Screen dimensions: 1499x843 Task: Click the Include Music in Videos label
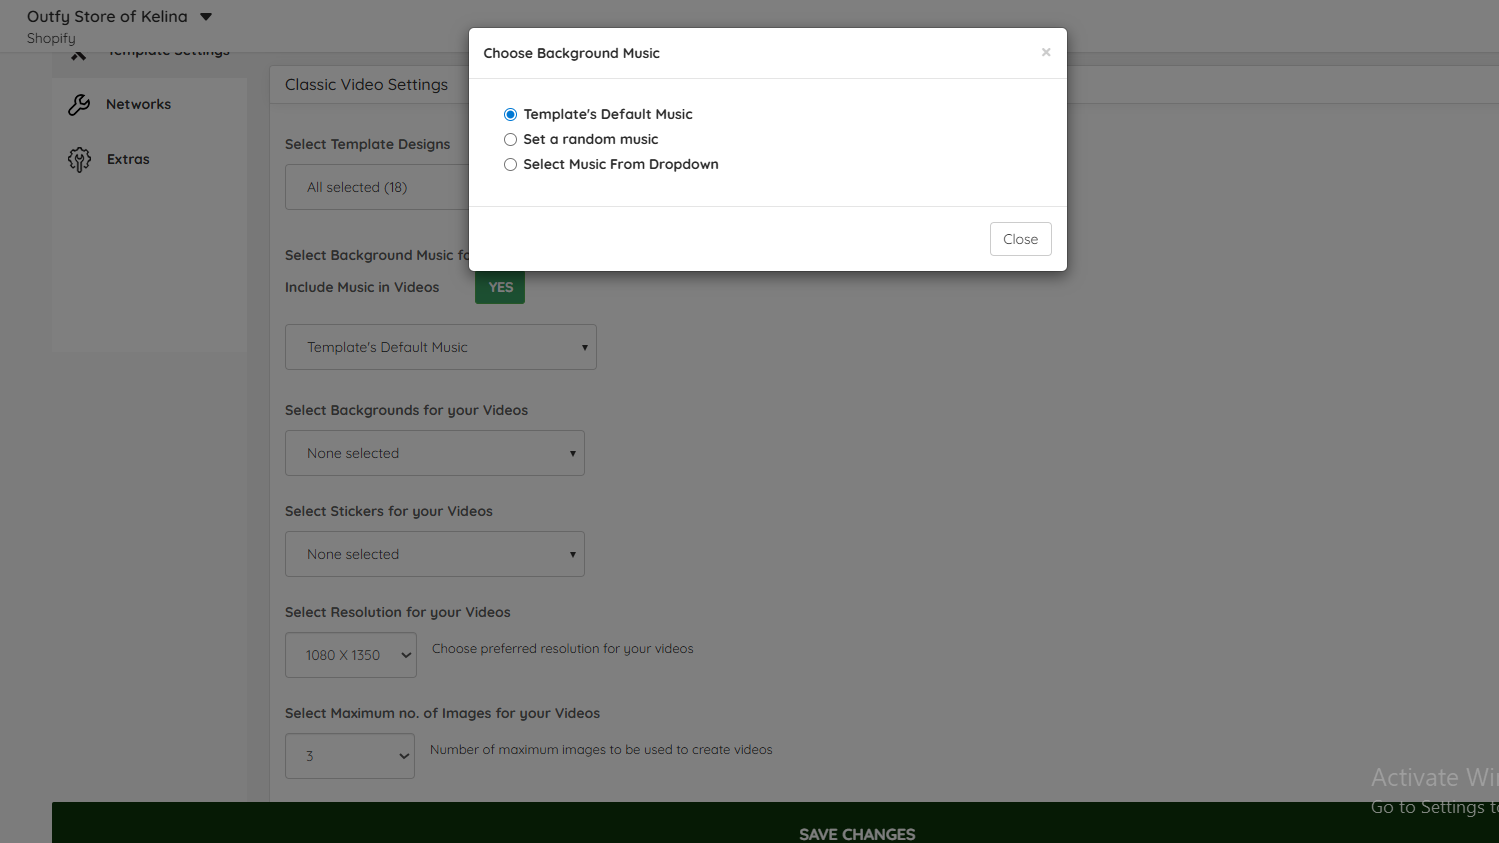pyautogui.click(x=362, y=287)
